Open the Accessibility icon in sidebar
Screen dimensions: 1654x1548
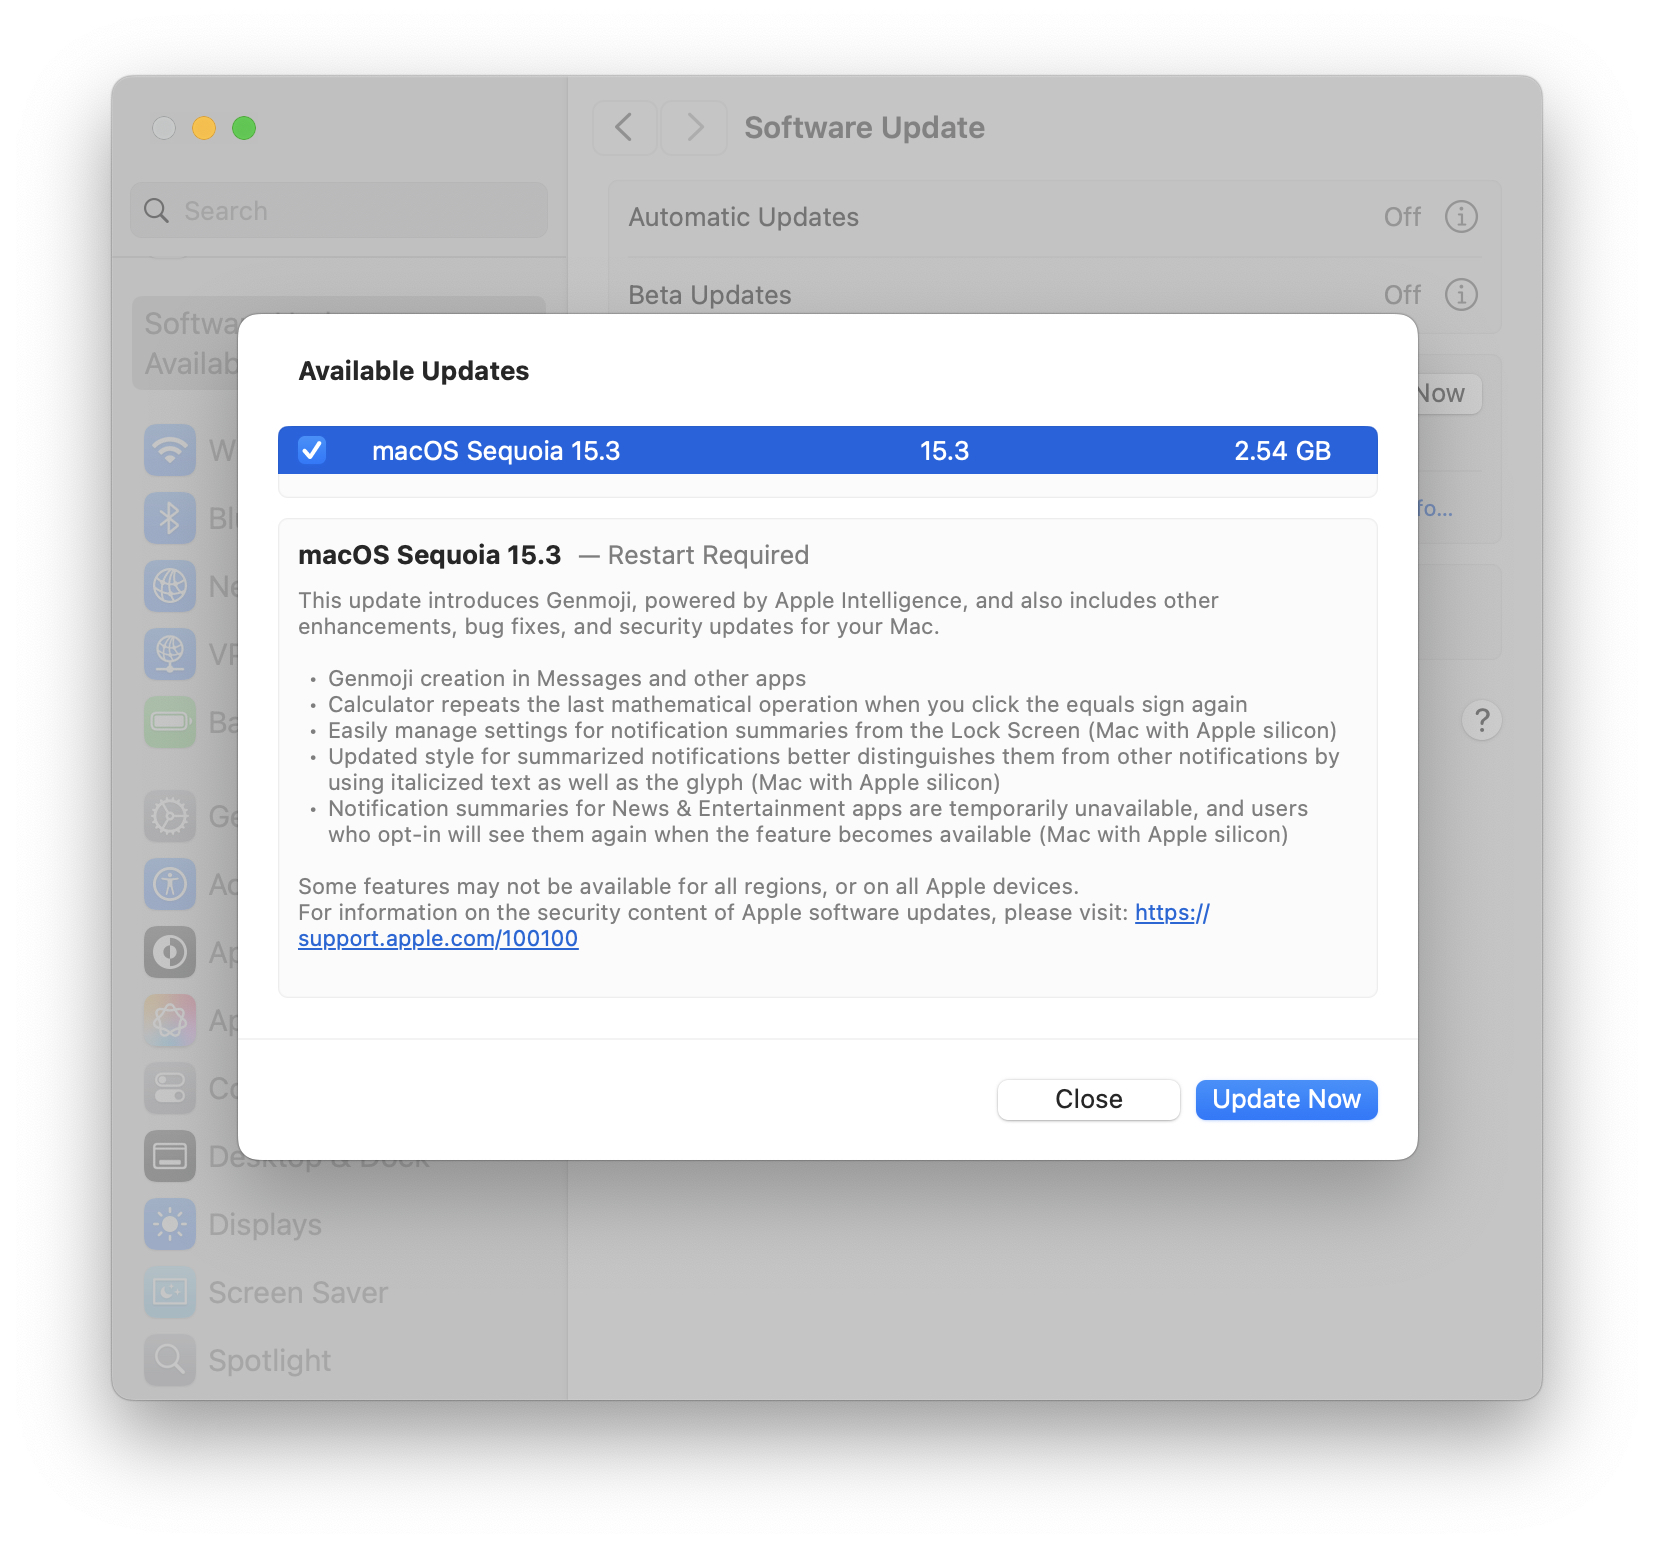170,884
